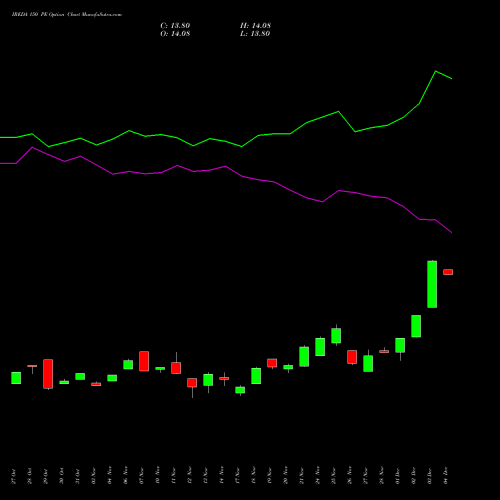The image size is (500, 500).
Task: Click the tallest green candlestick
Action: pos(432,284)
